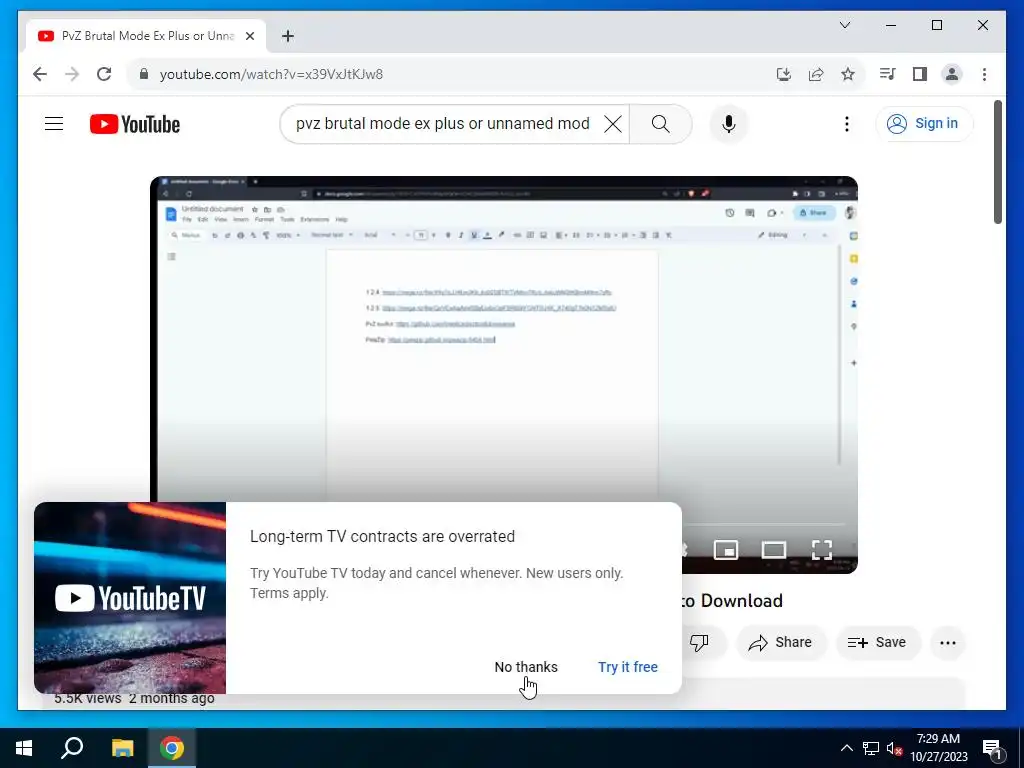Image resolution: width=1024 pixels, height=768 pixels.
Task: Go forward in Chrome
Action: click(72, 74)
